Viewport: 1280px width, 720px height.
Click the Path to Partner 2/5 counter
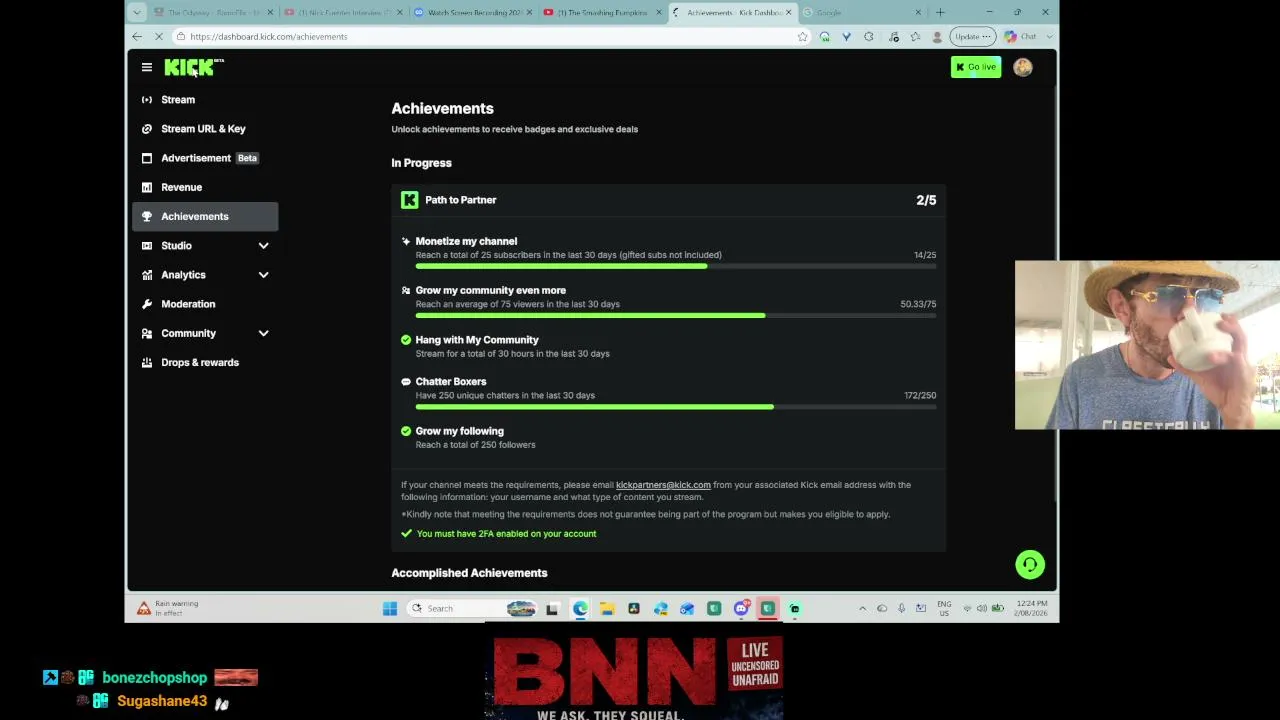click(926, 200)
